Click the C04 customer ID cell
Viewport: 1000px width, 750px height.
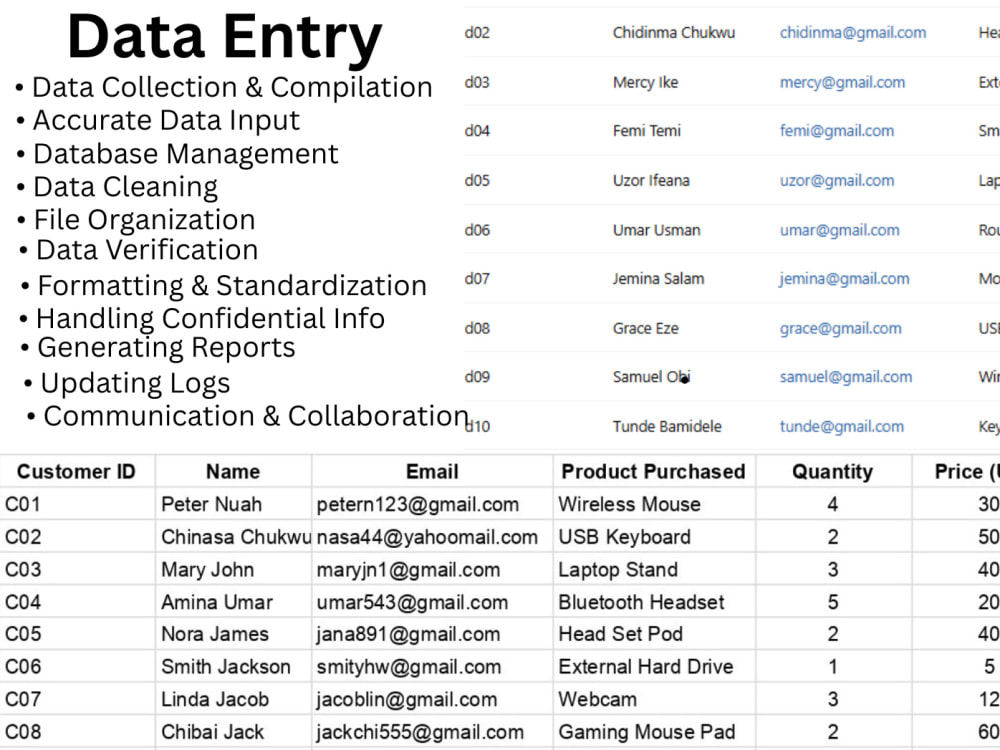(x=77, y=602)
